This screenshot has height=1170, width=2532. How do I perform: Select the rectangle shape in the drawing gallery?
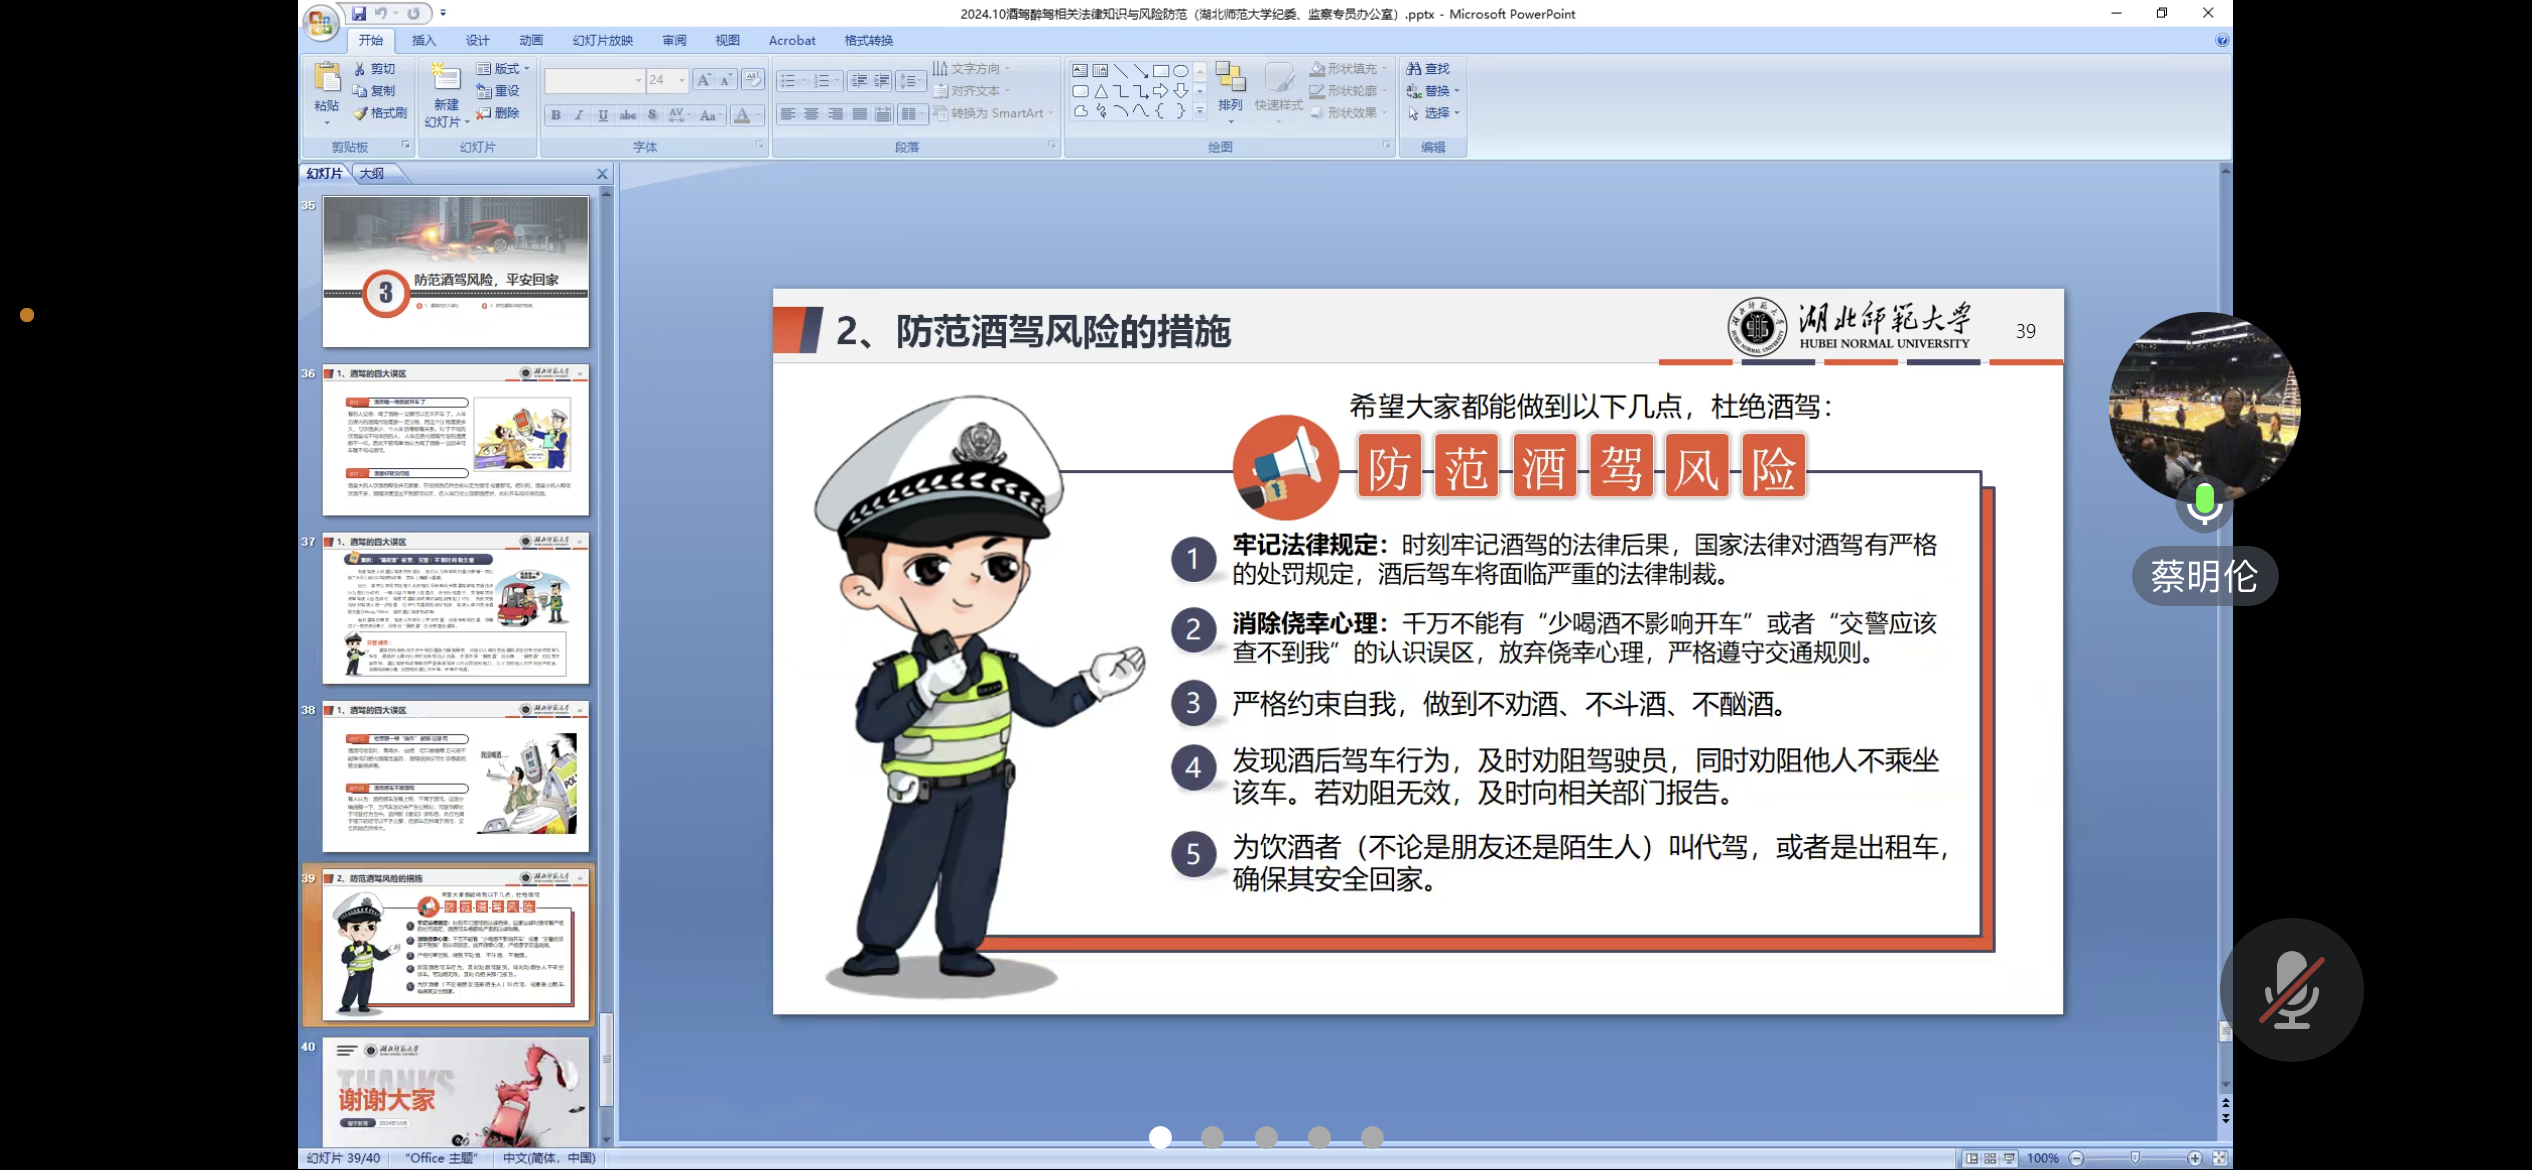(x=1160, y=71)
